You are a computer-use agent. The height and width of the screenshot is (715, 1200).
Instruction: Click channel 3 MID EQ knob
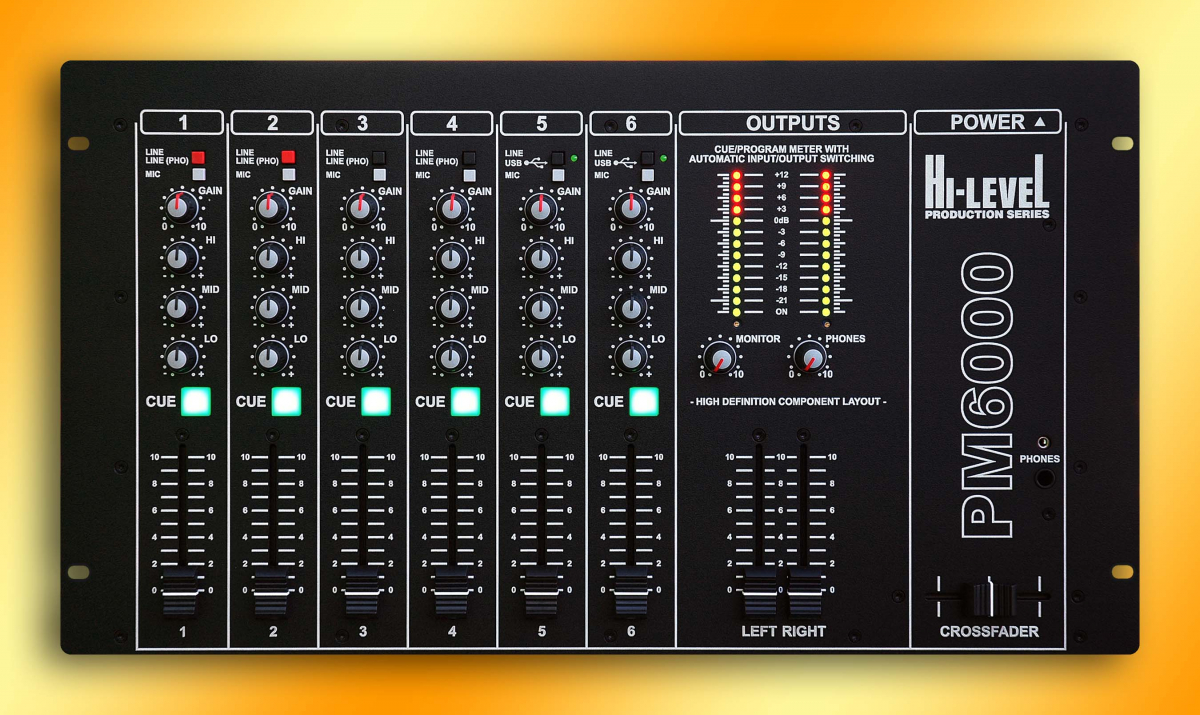(x=362, y=307)
